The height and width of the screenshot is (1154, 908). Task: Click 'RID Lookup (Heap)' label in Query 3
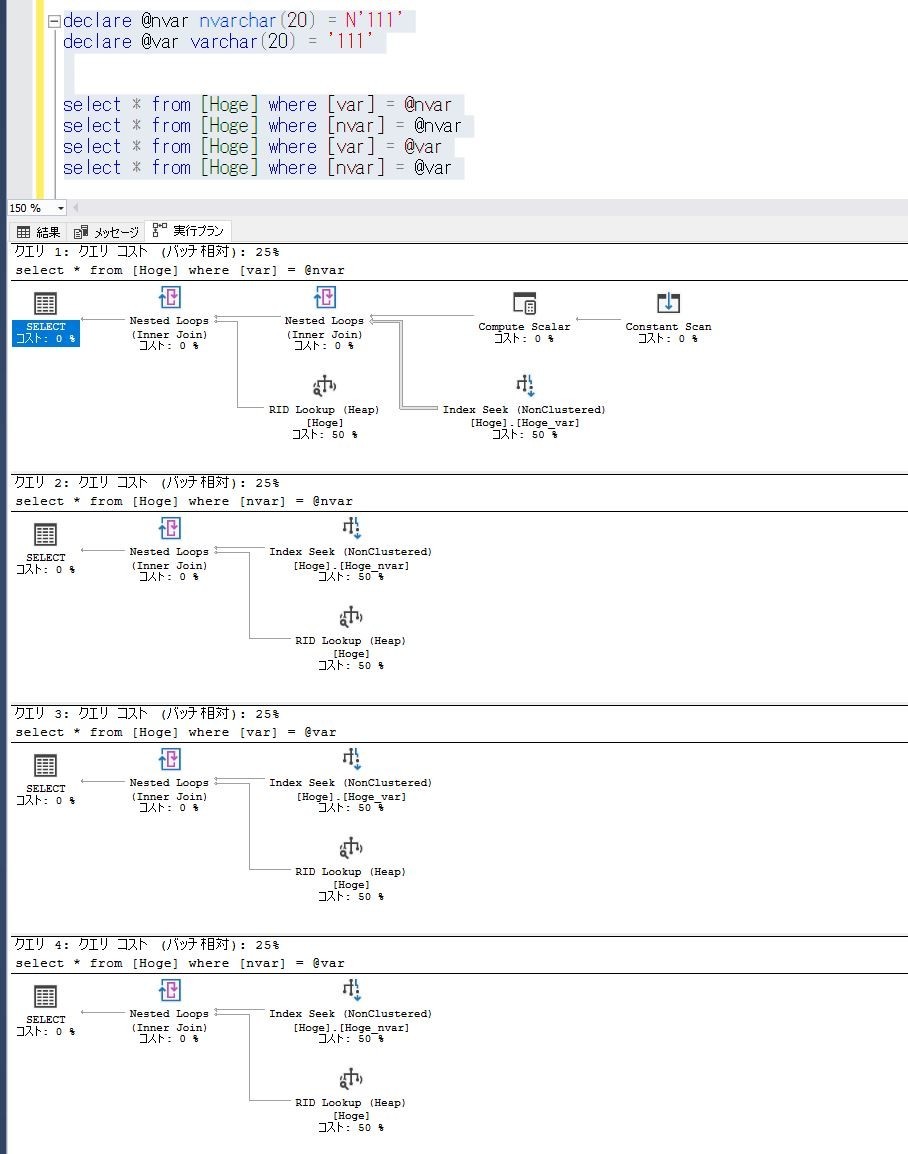(350, 872)
